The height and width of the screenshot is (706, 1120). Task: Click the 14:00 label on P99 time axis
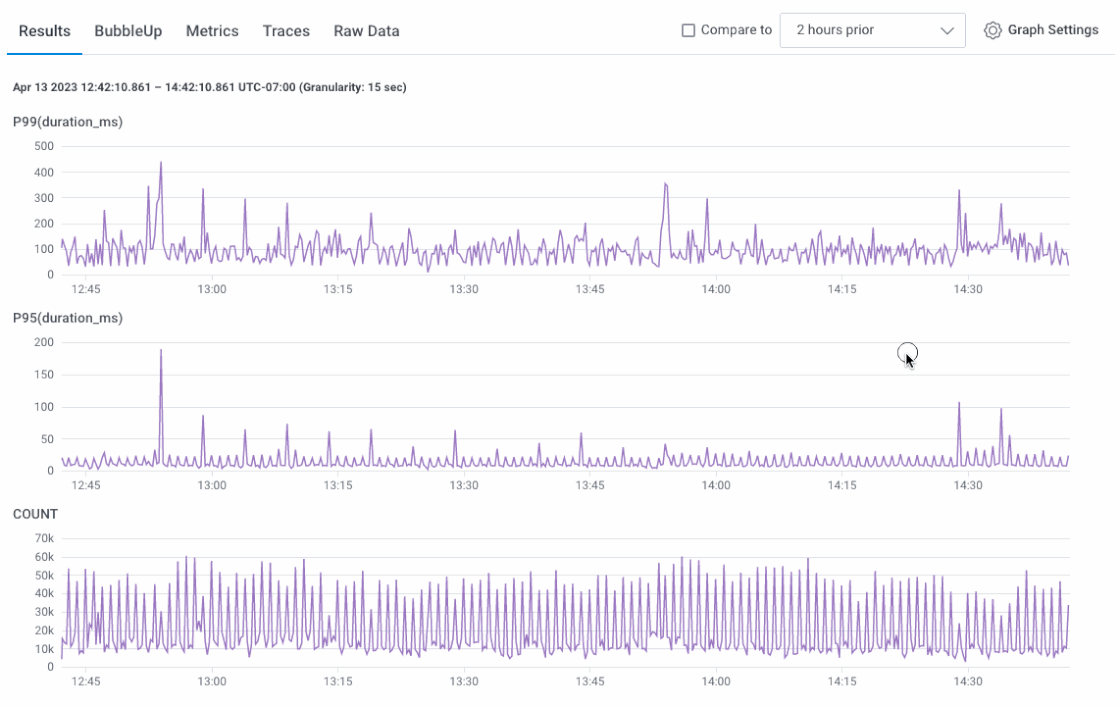click(715, 290)
